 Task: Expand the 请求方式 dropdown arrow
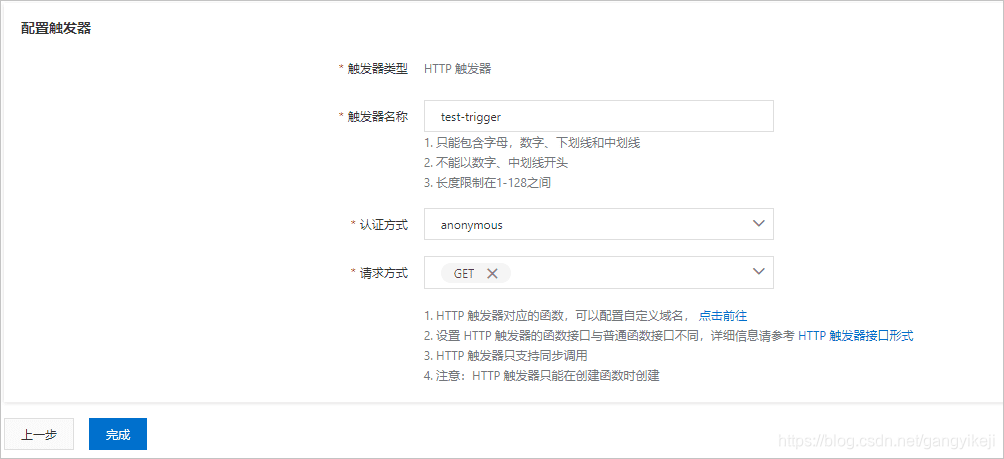(x=759, y=271)
